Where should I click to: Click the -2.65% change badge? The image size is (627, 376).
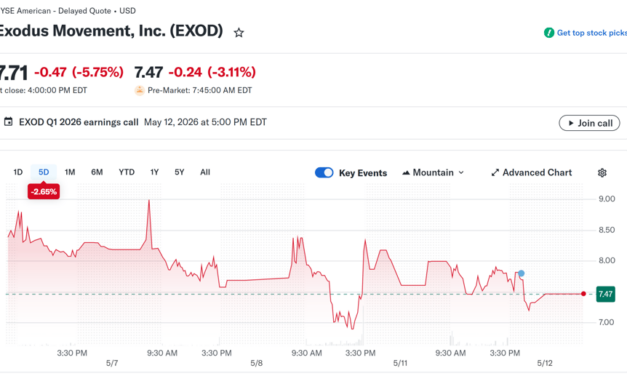[x=44, y=192]
